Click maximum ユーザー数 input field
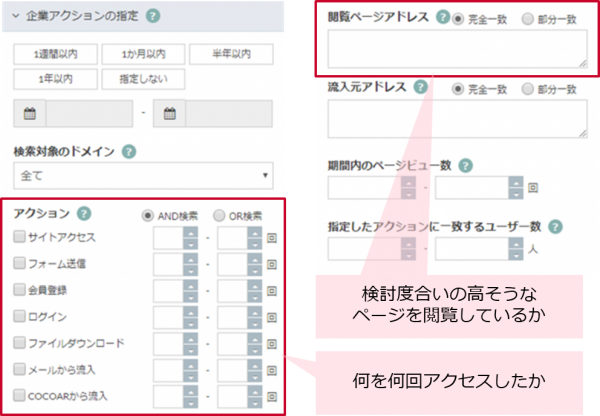 [x=472, y=249]
